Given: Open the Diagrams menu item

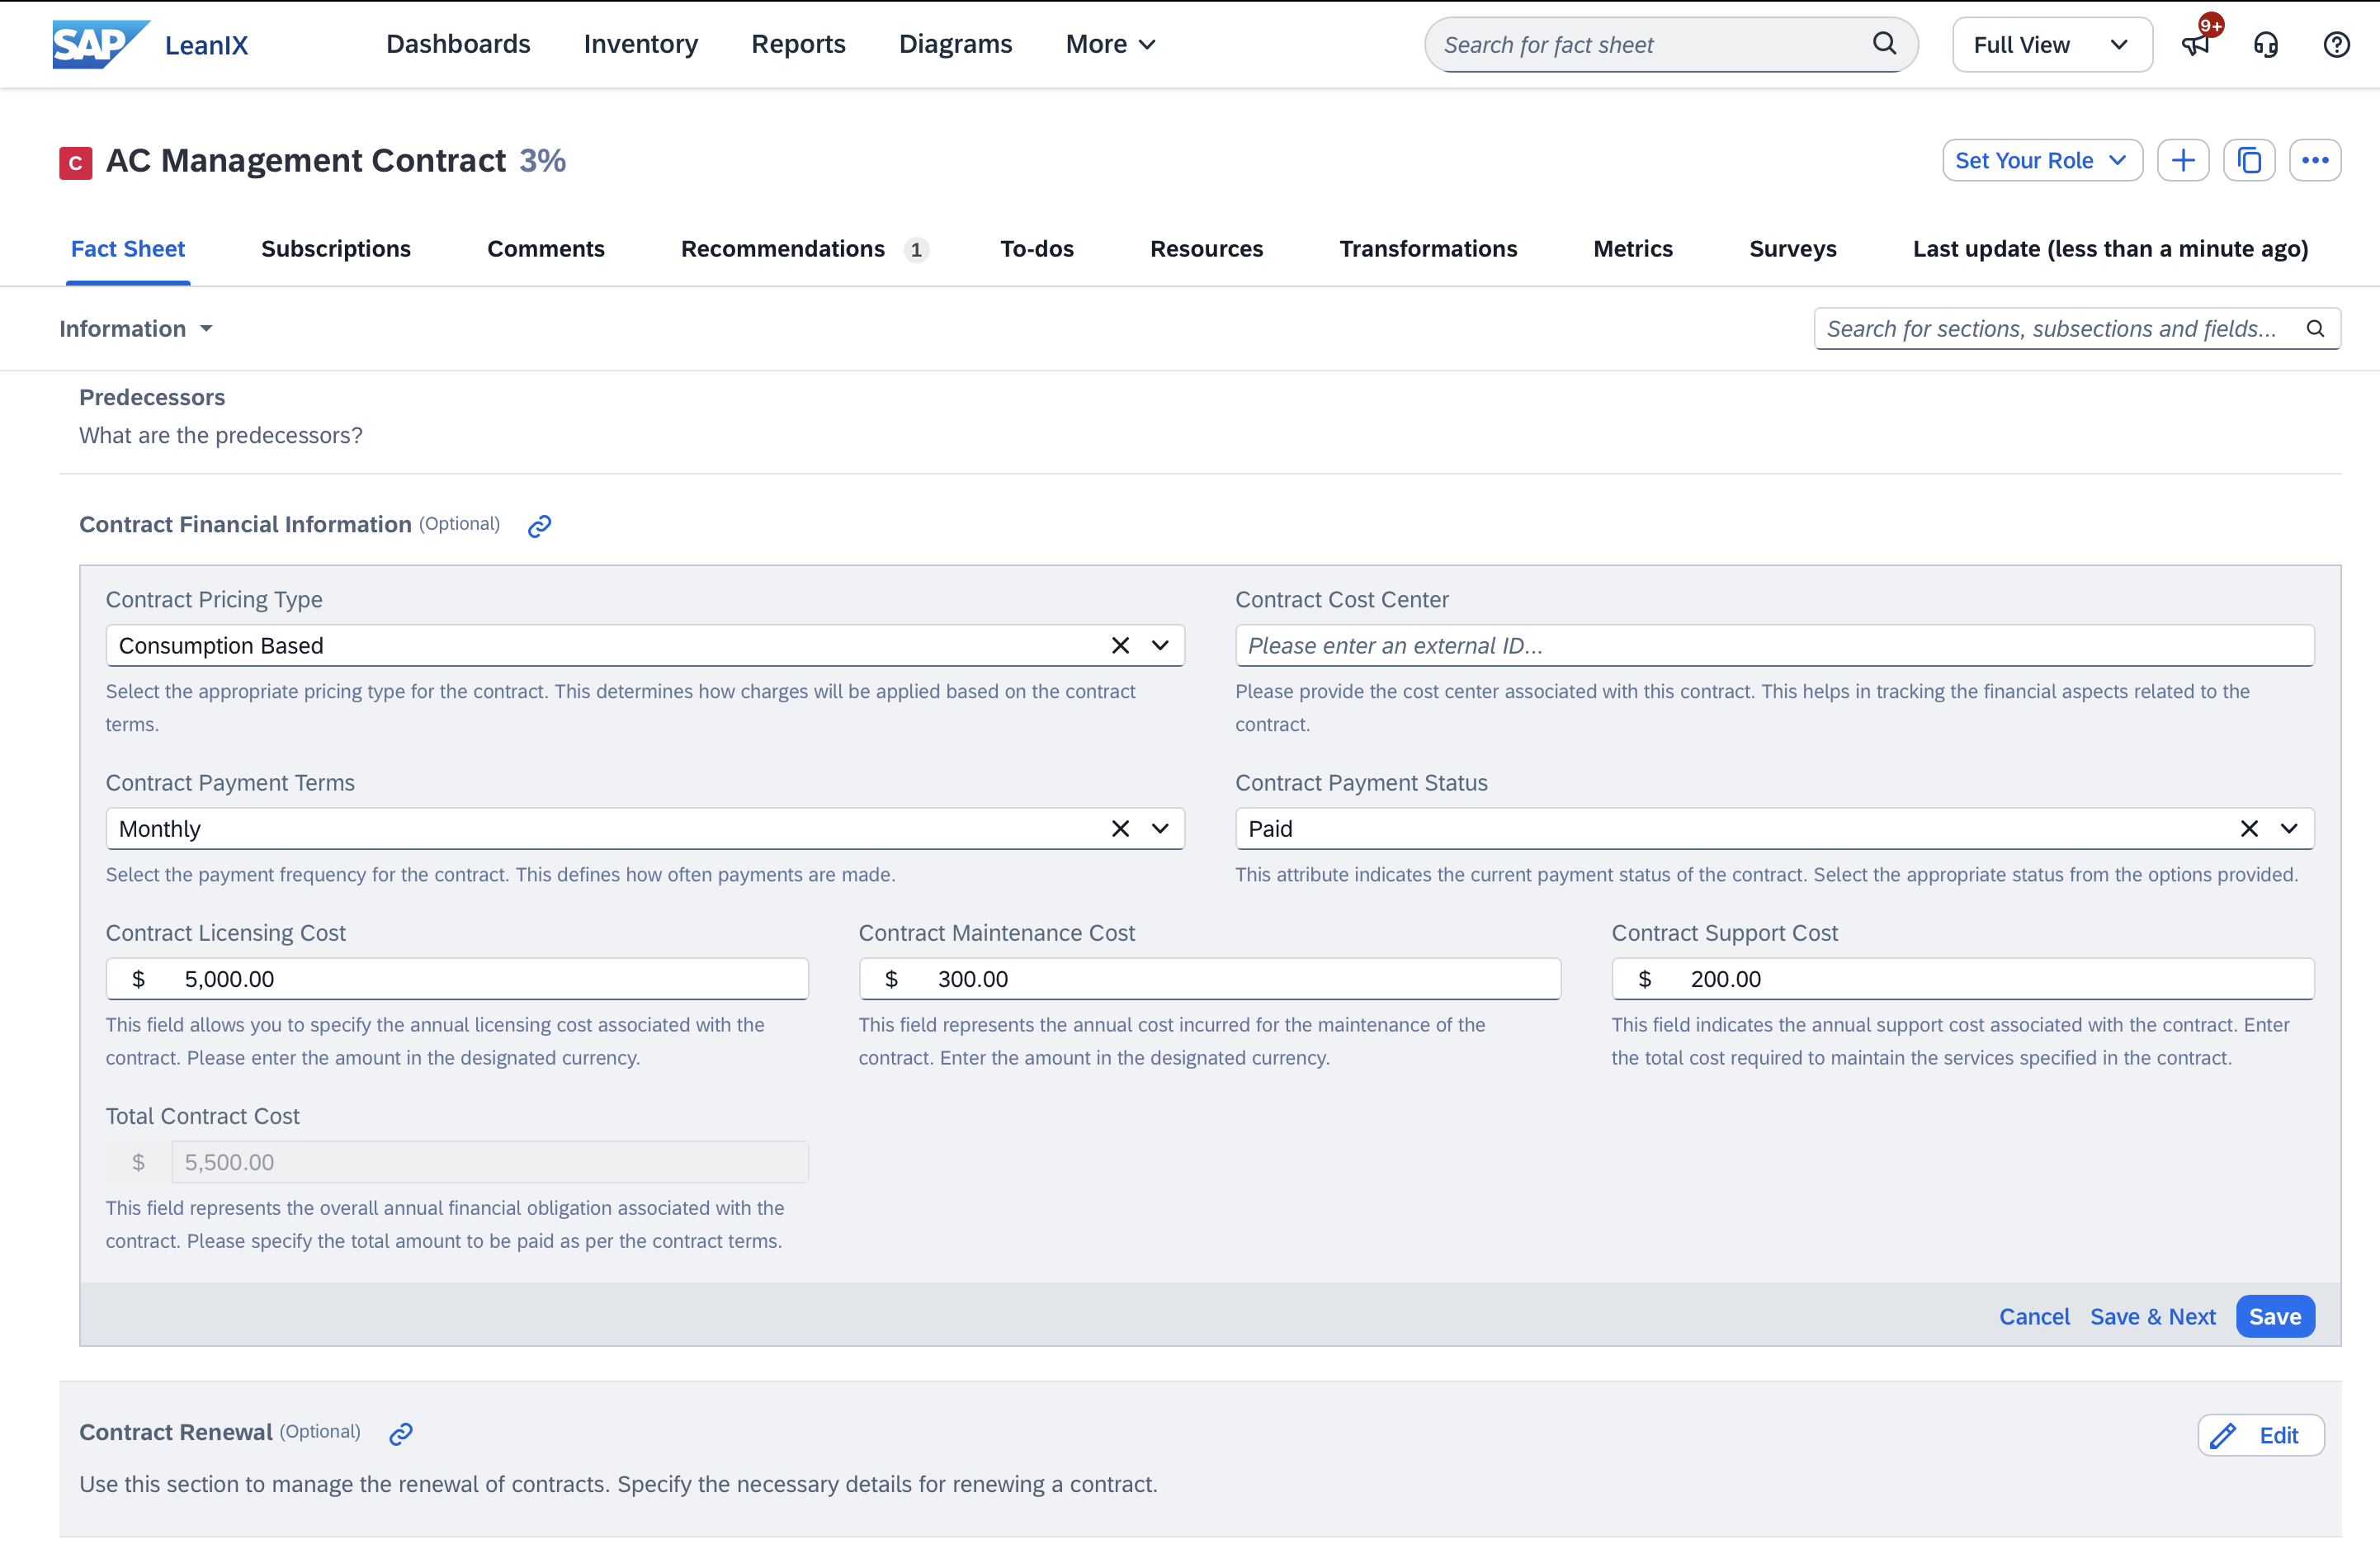Looking at the screenshot, I should tap(955, 44).
